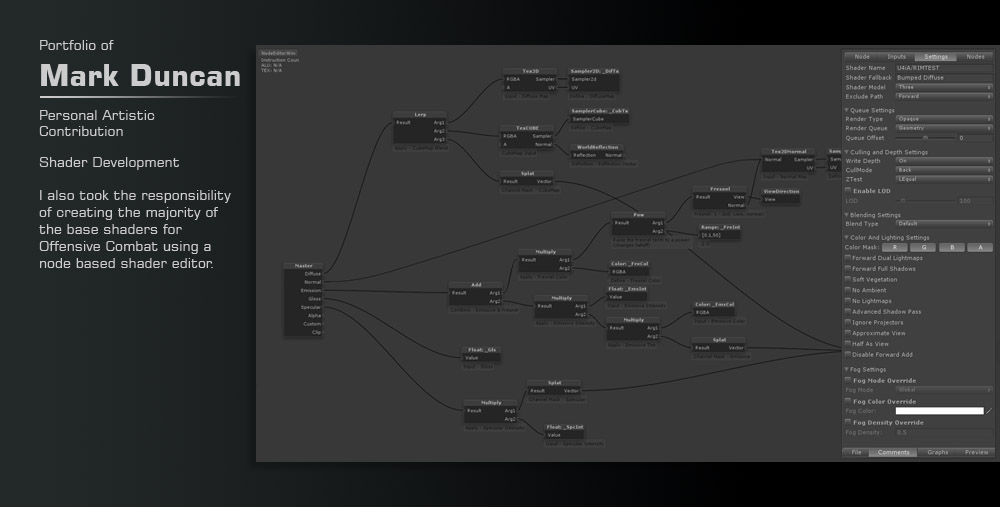This screenshot has width=1000, height=507.
Task: Enable the Enable LOD checkbox
Action: 848,191
